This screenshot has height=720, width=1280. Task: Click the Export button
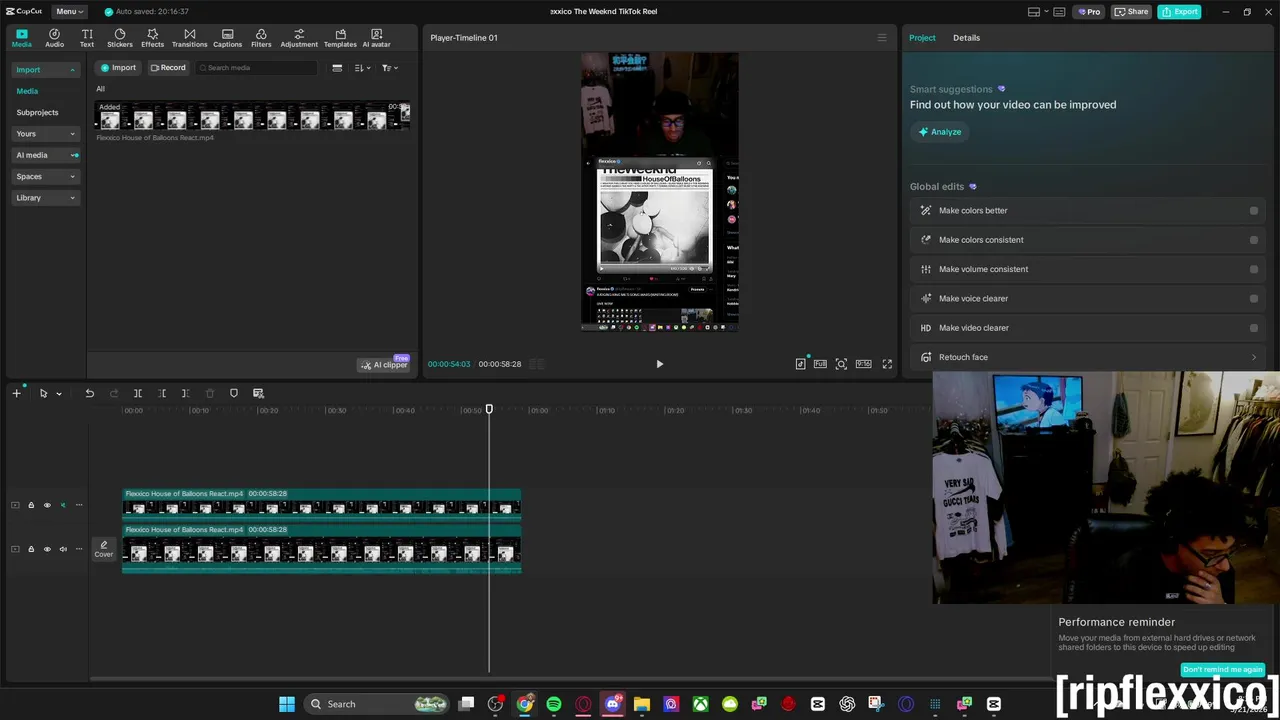[x=1179, y=12]
